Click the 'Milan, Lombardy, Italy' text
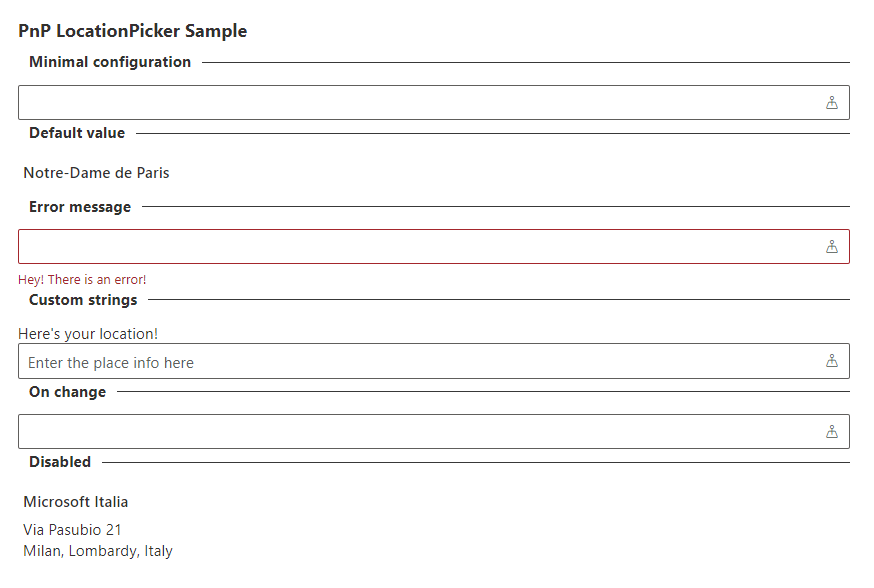Image resolution: width=874 pixels, height=588 pixels. [x=98, y=551]
